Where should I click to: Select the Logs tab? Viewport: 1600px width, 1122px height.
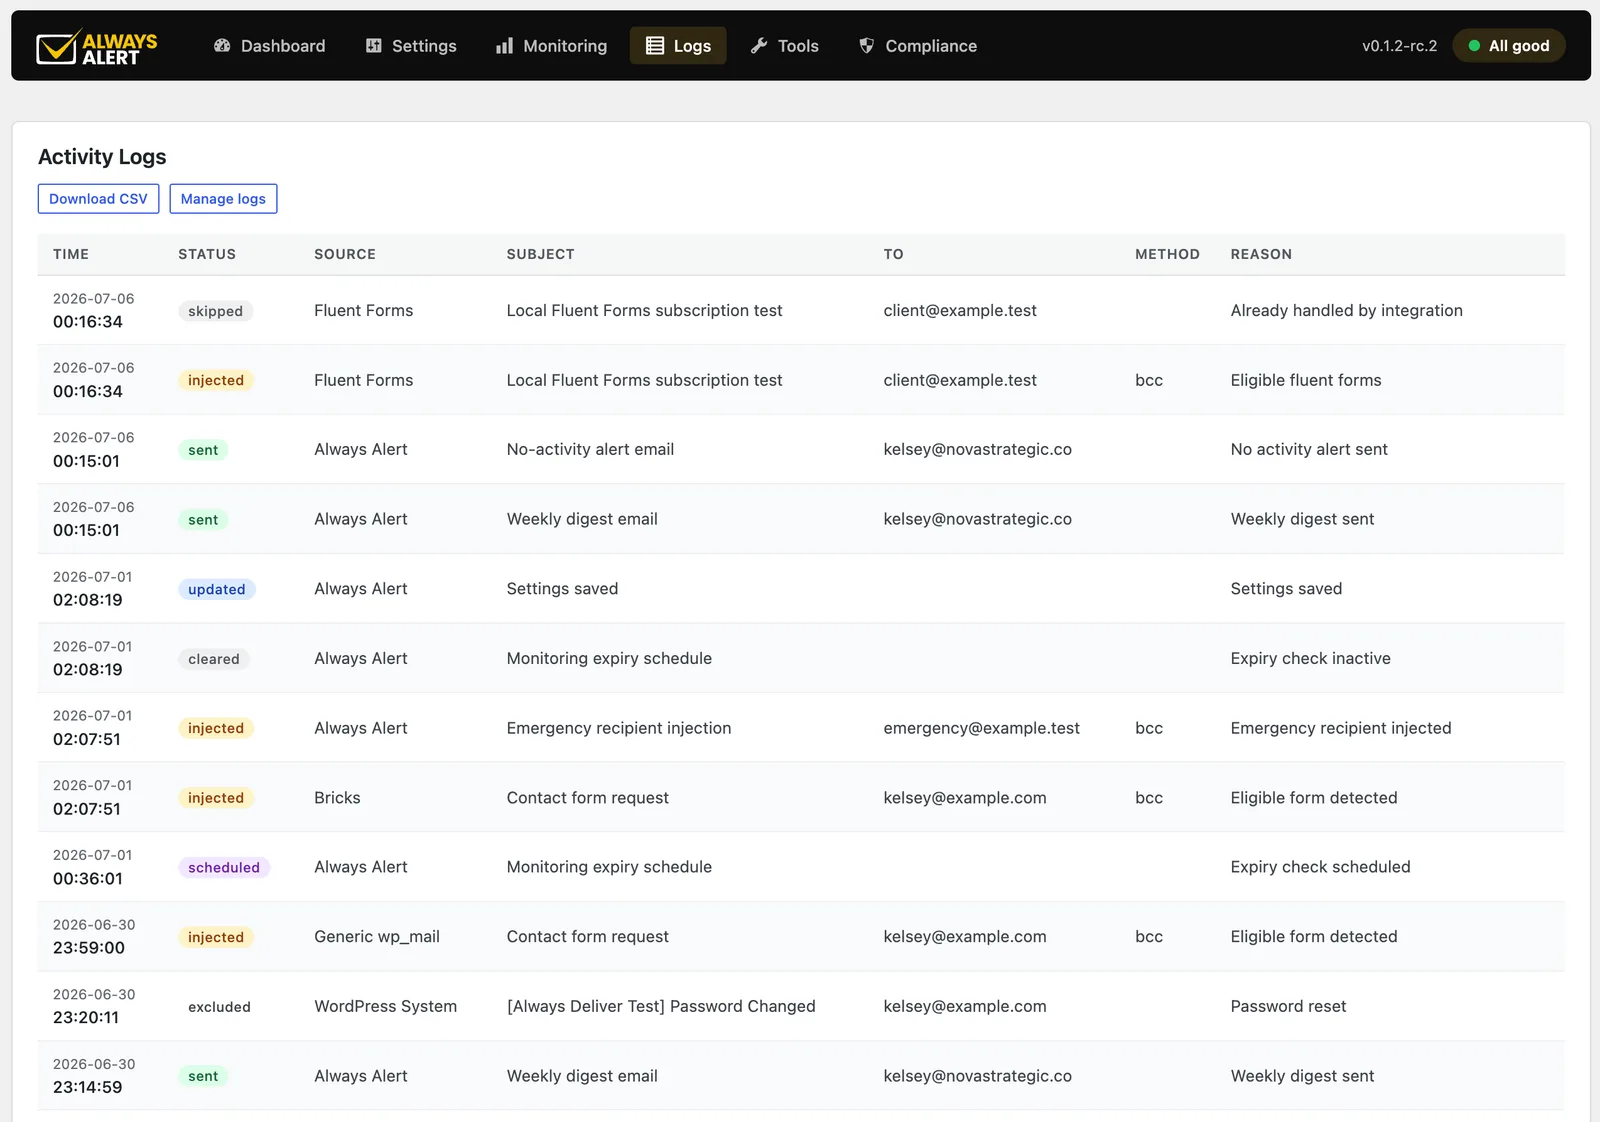coord(678,46)
